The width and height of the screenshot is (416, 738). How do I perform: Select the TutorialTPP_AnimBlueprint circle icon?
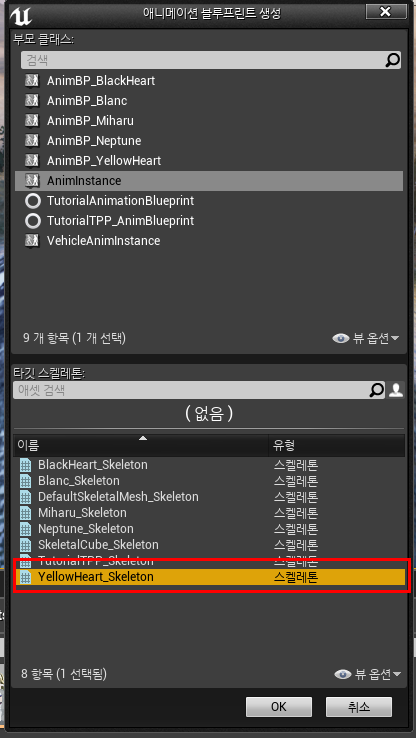tap(32, 221)
